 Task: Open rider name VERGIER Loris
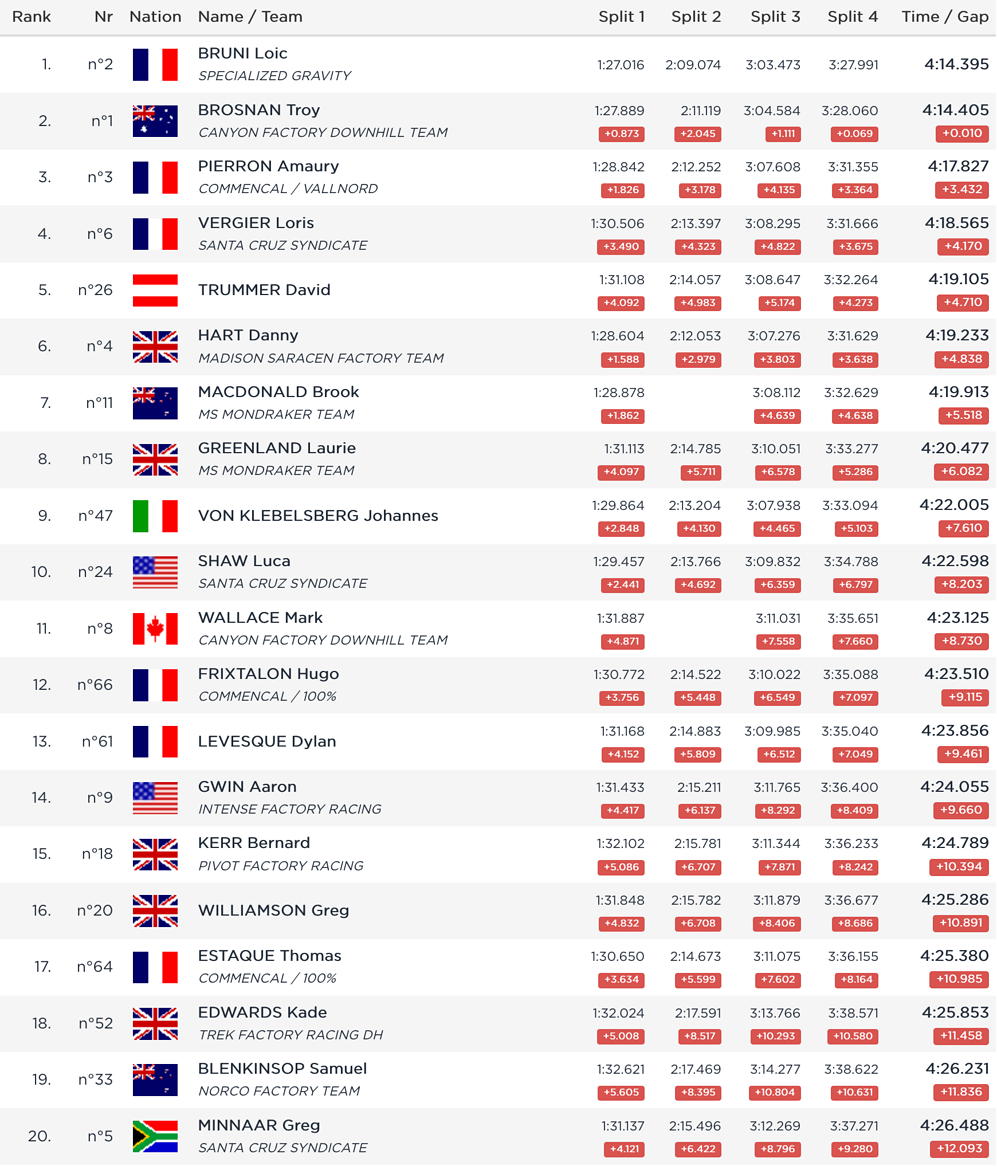click(x=256, y=223)
